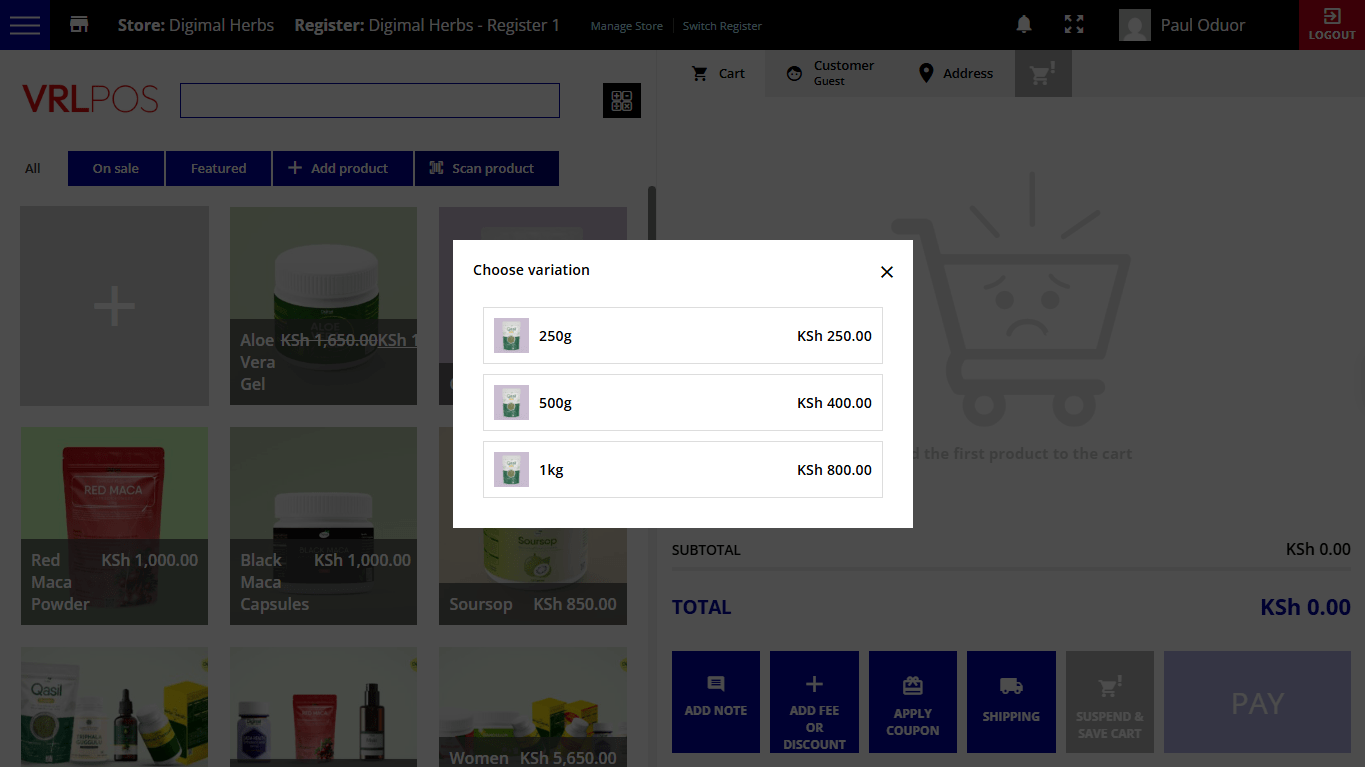Click the product list scrollbar
The height and width of the screenshot is (767, 1365).
(x=652, y=215)
